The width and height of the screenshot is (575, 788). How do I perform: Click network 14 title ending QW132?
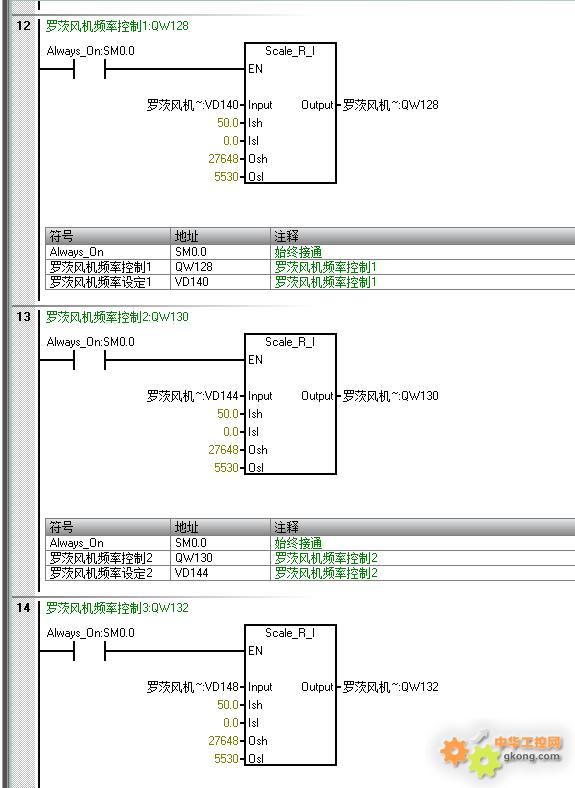point(117,608)
